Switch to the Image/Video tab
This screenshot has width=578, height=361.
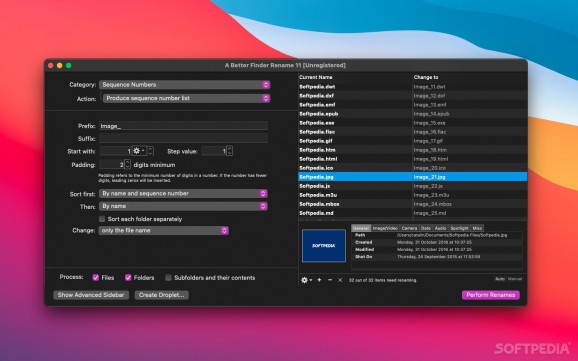(x=385, y=228)
